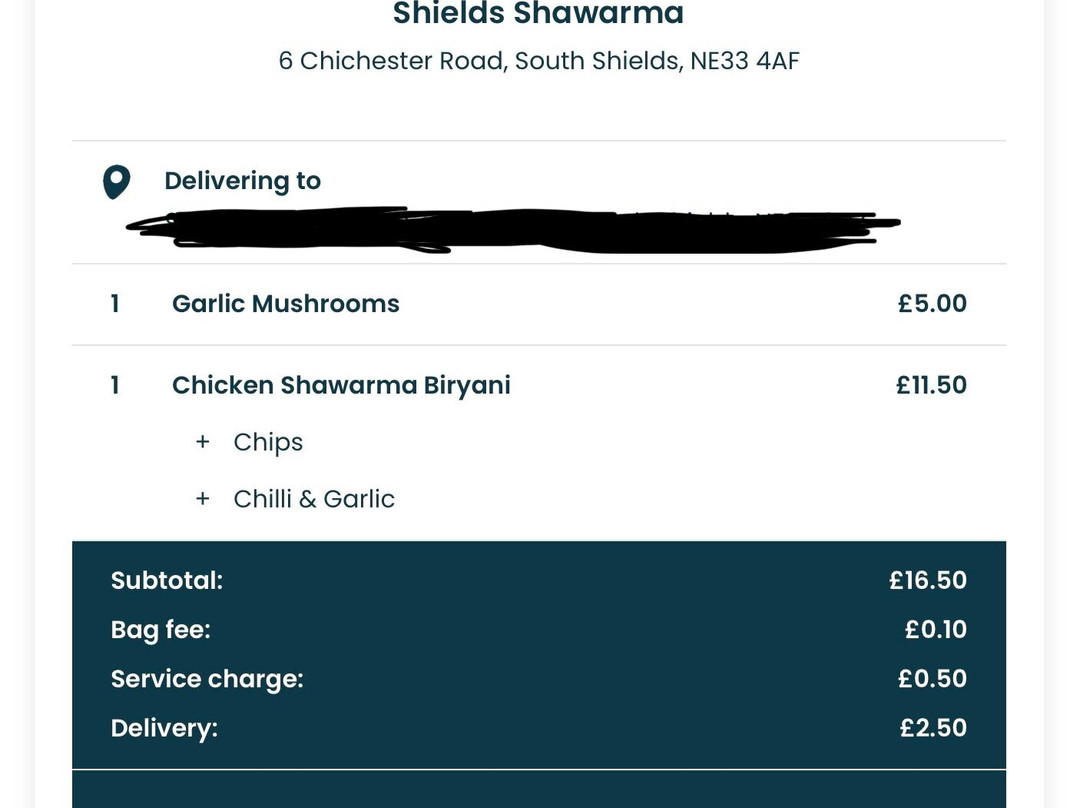Screen dimensions: 1080x808
Task: Click the £5.00 price
Action: [932, 304]
